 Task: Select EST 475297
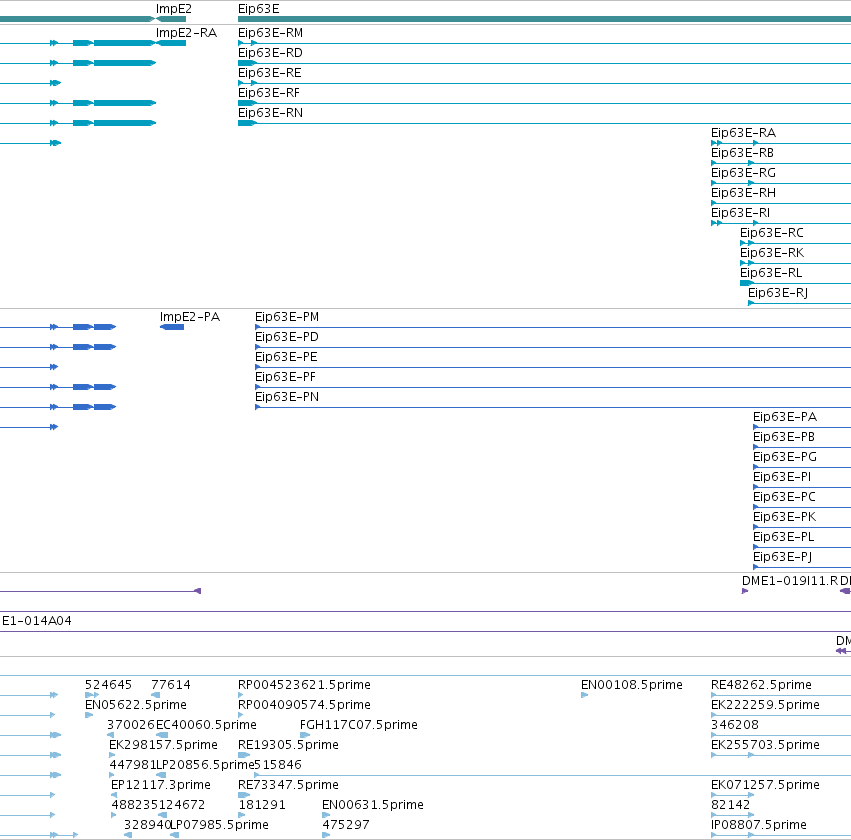click(346, 826)
